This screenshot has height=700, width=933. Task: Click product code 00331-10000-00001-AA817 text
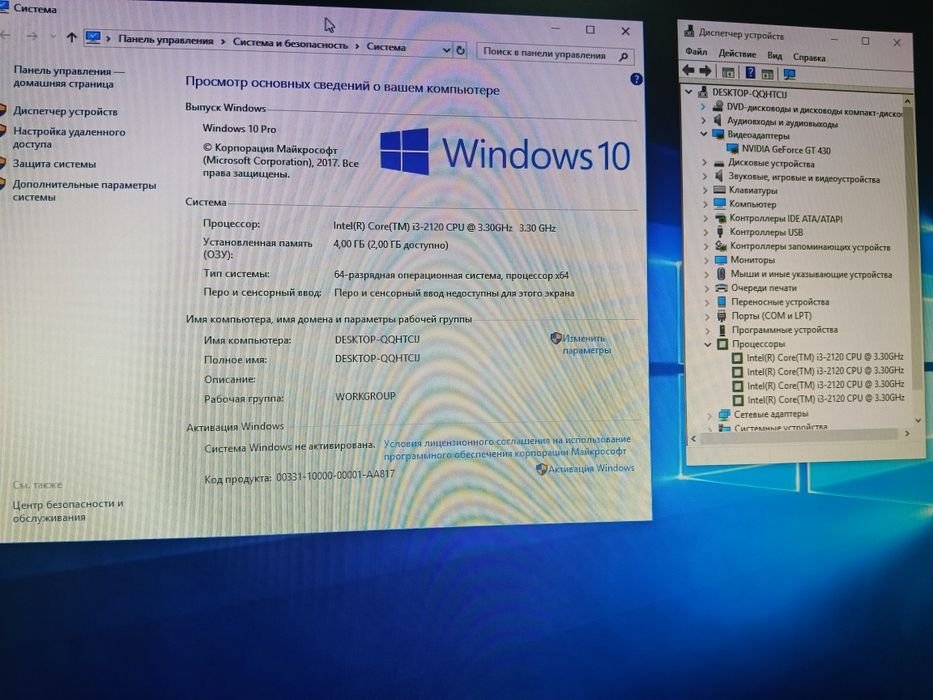point(335,476)
